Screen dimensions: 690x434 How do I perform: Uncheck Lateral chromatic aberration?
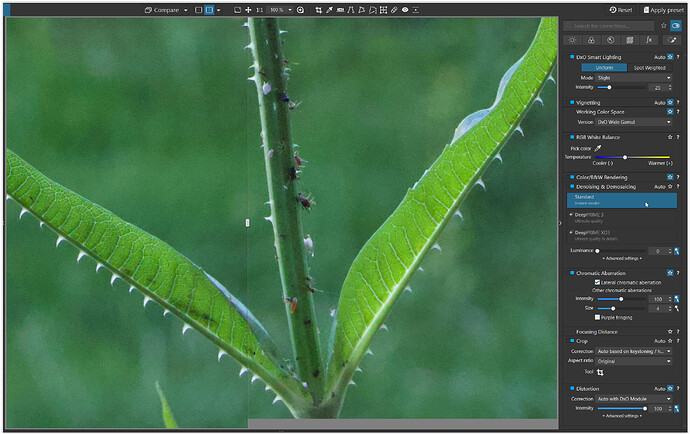pyautogui.click(x=597, y=283)
